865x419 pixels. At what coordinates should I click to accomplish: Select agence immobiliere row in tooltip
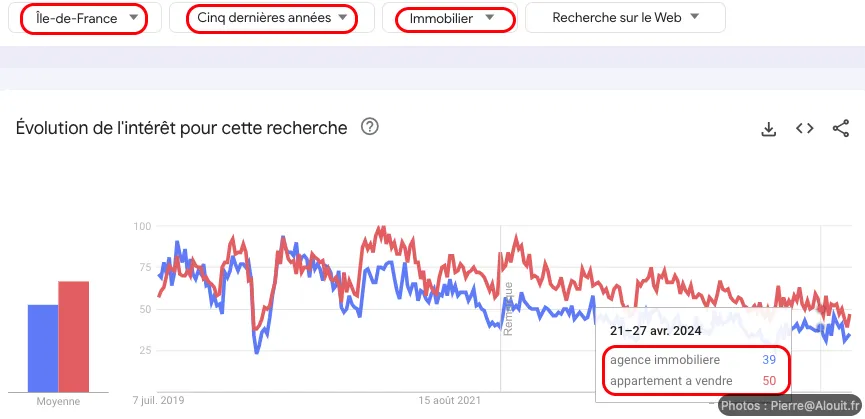(692, 360)
